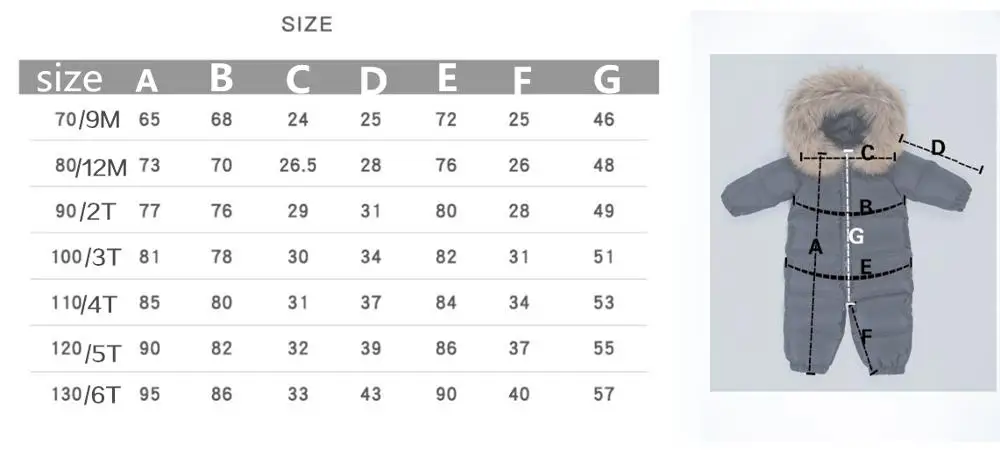Click the 130/6T size label
This screenshot has height=450, width=1000.
[85, 395]
